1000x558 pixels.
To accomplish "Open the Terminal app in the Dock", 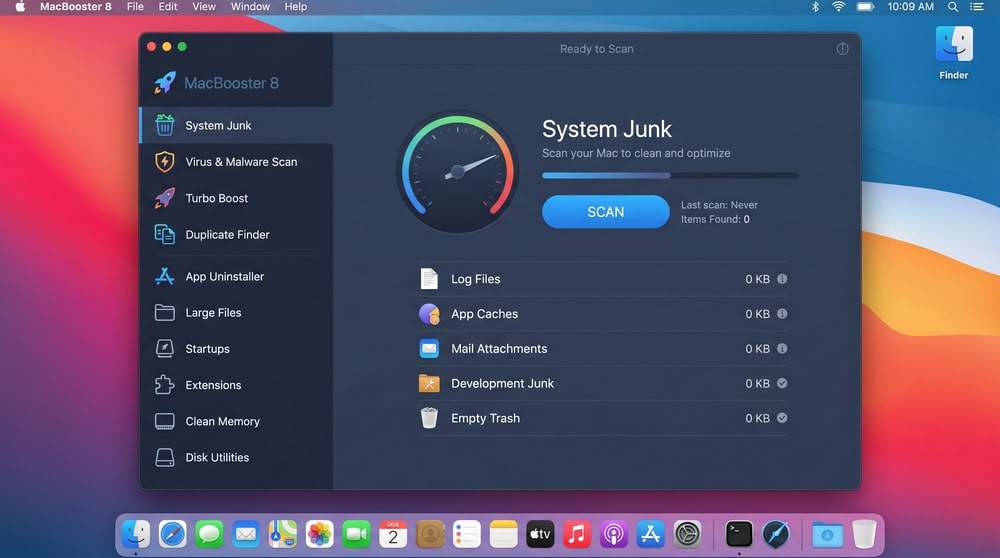I will (739, 534).
